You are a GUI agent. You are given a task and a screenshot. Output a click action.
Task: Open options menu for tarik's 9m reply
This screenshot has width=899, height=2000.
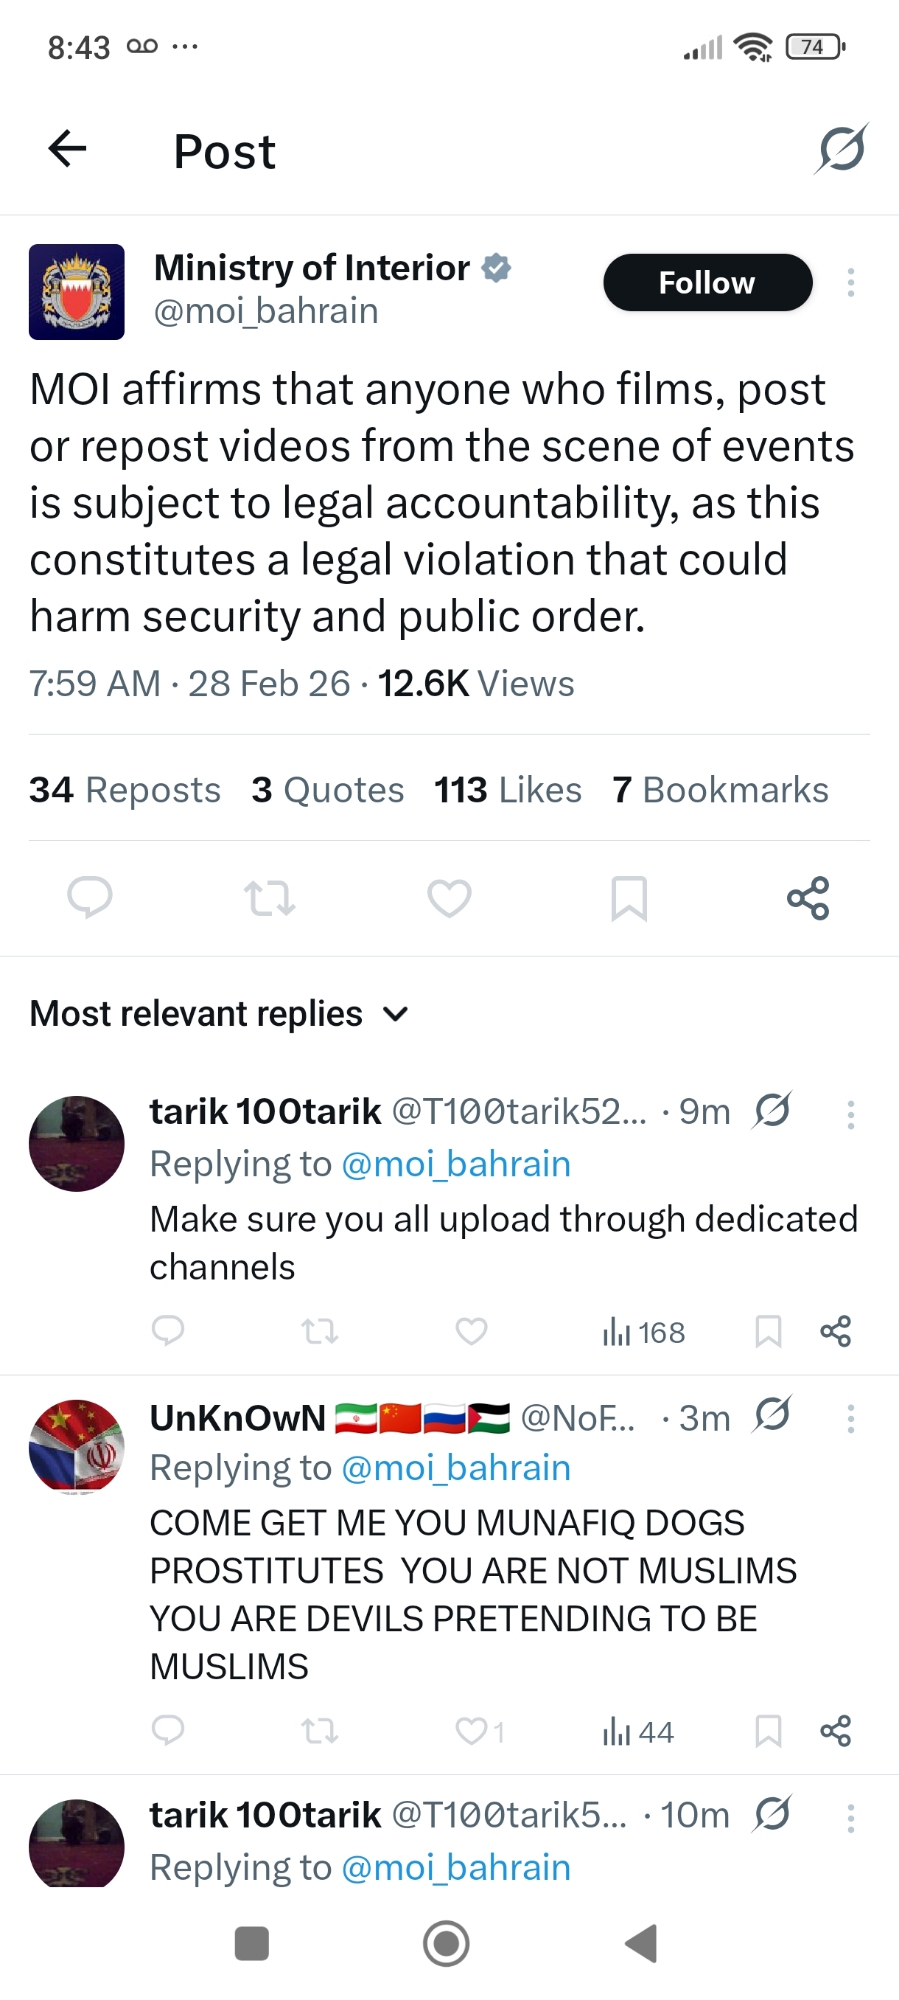pos(851,1114)
